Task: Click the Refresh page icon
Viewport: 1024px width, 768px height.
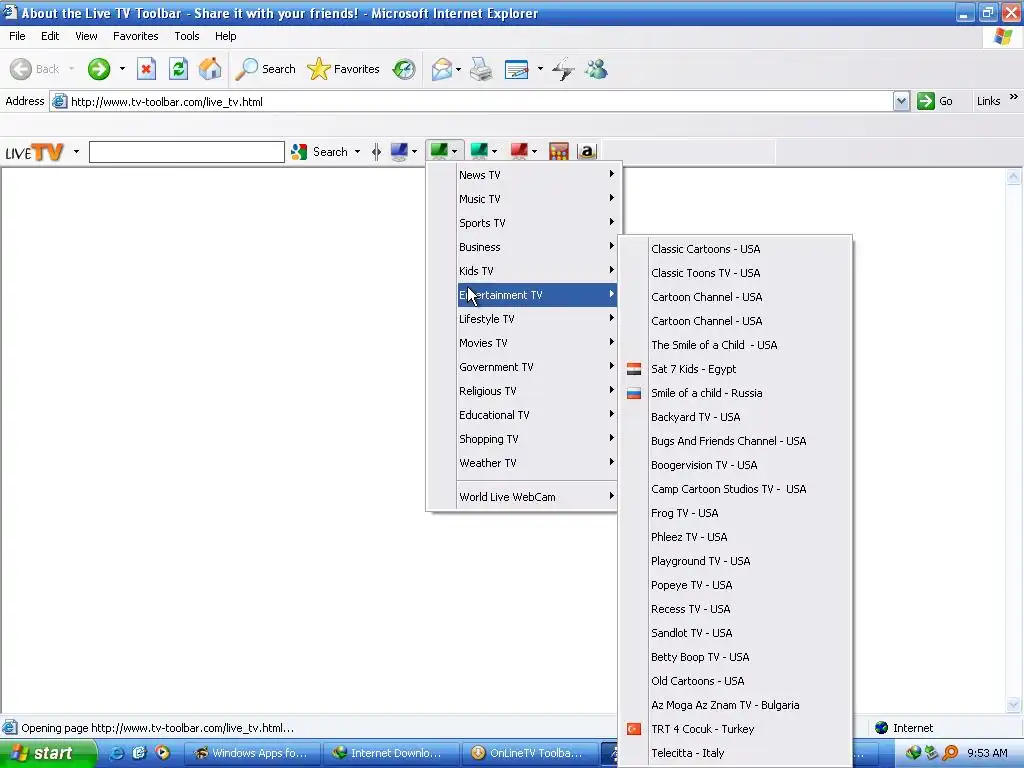Action: click(x=178, y=69)
